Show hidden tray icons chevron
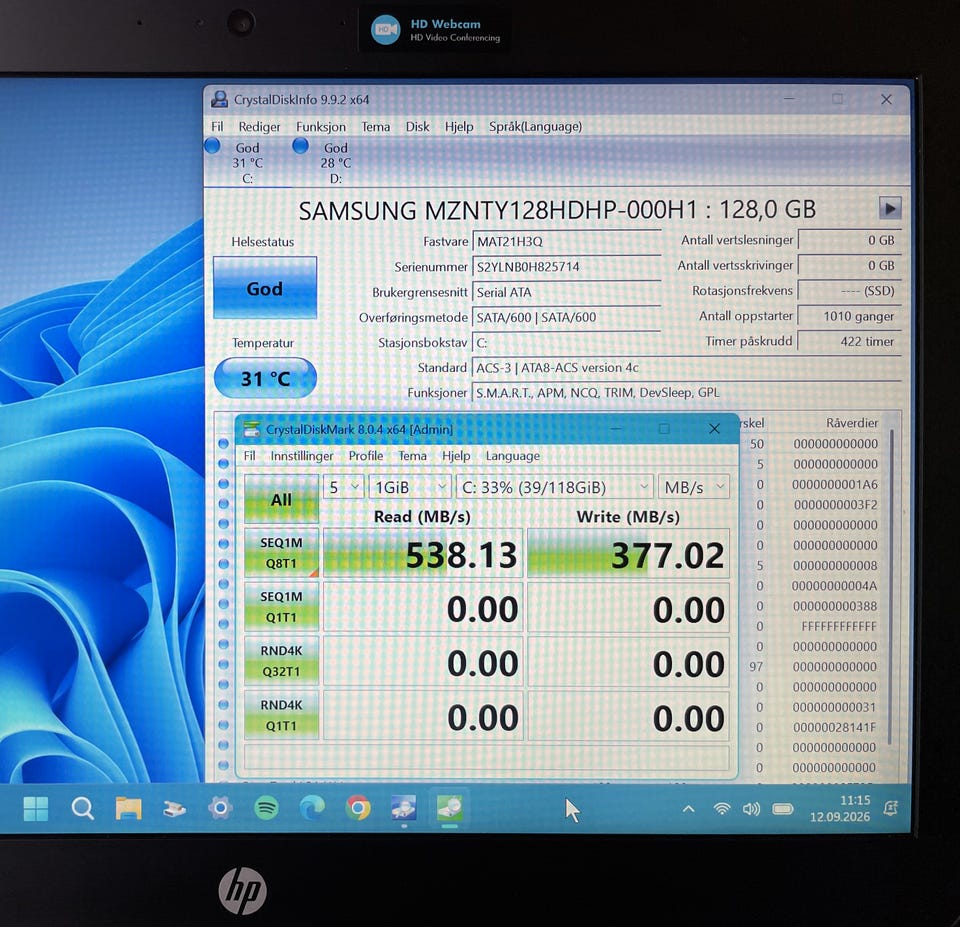 688,809
